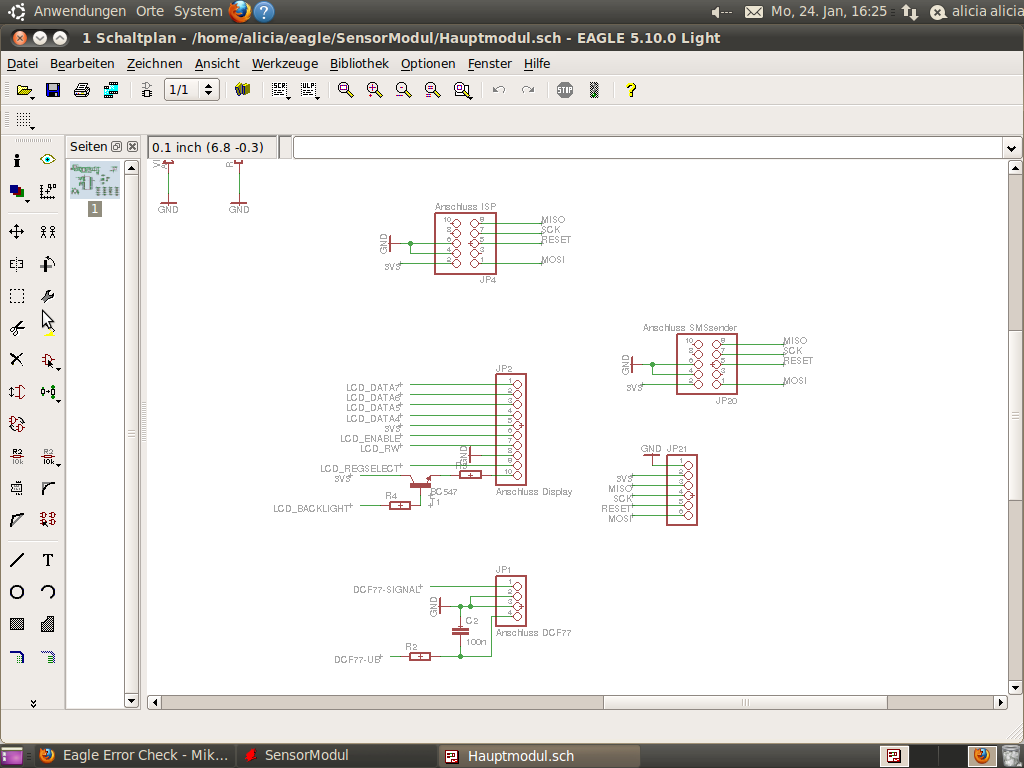Select the Cut (scissors) tool

[x=17, y=328]
